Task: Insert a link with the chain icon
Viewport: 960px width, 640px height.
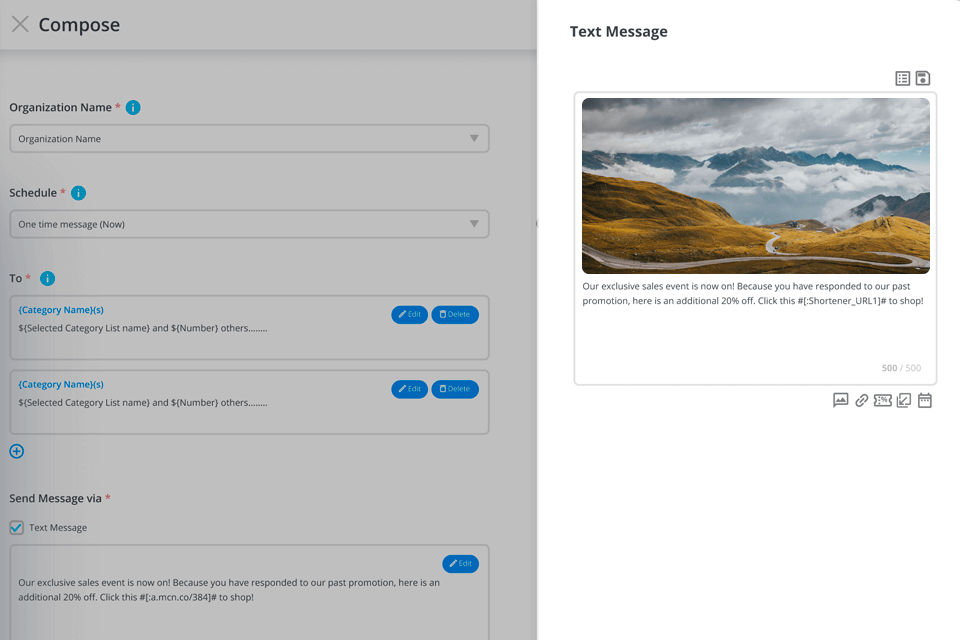Action: point(861,401)
